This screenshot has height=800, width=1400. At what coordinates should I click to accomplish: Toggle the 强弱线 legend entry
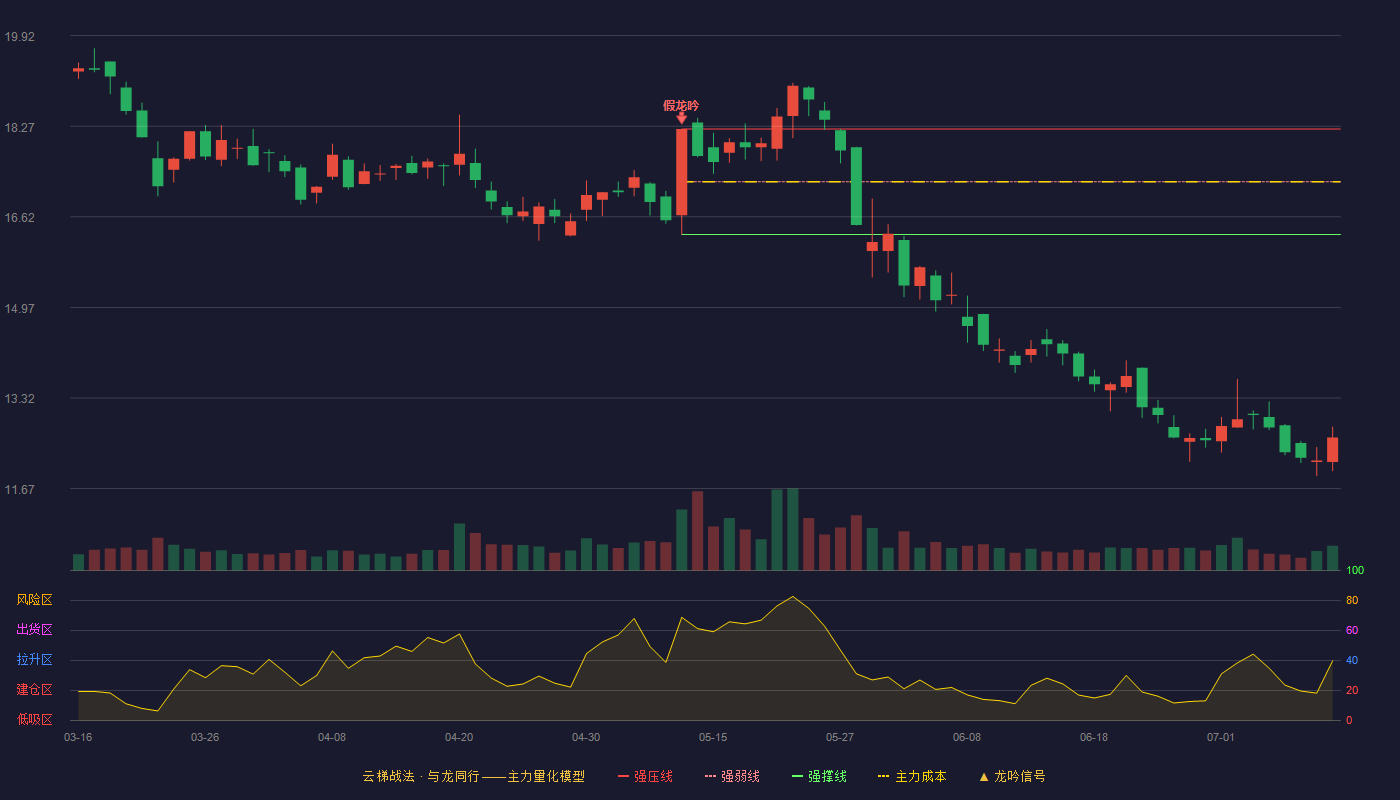732,776
